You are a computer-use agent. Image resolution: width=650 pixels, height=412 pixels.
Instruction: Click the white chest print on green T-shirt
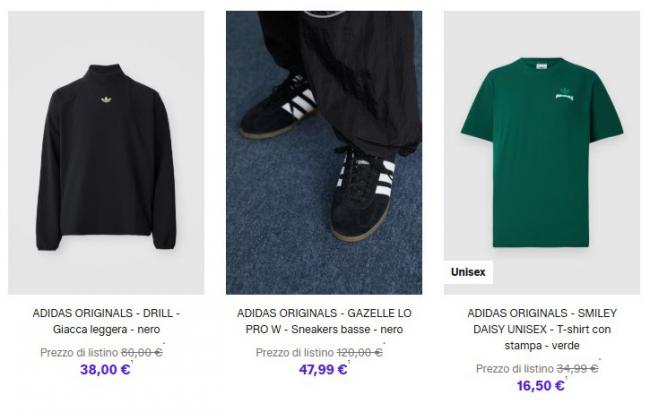(564, 95)
